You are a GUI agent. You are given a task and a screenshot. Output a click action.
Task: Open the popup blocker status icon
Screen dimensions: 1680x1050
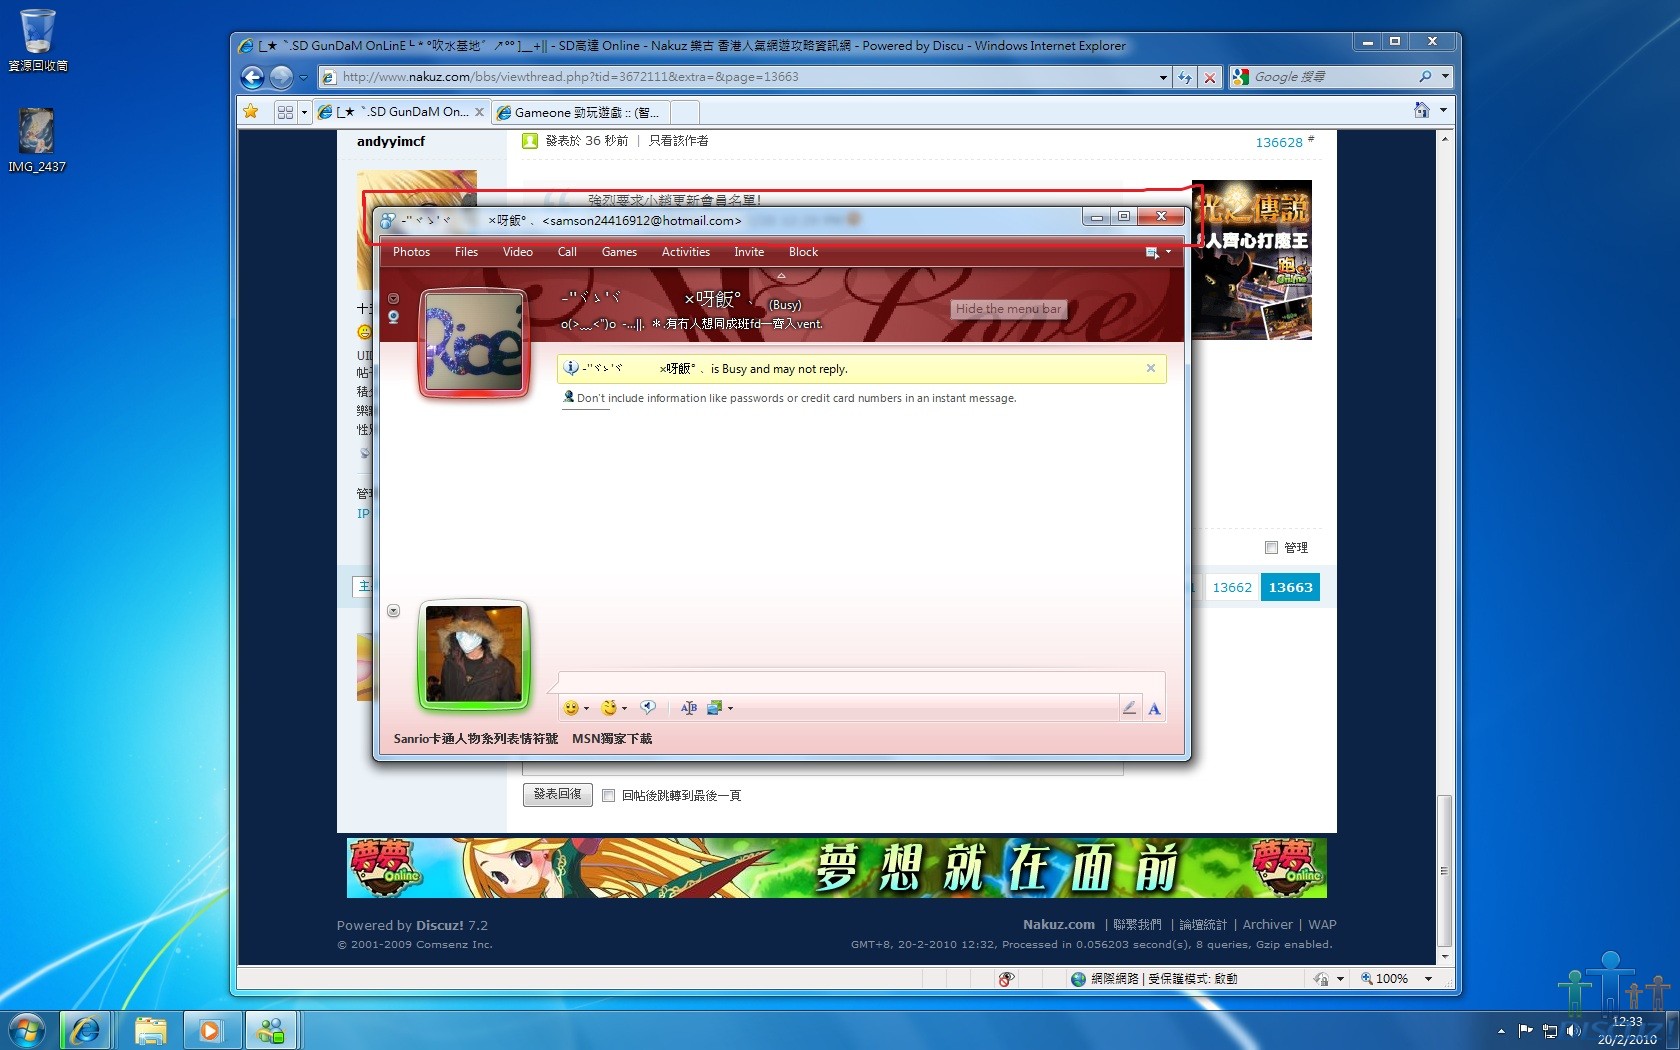click(x=1006, y=979)
